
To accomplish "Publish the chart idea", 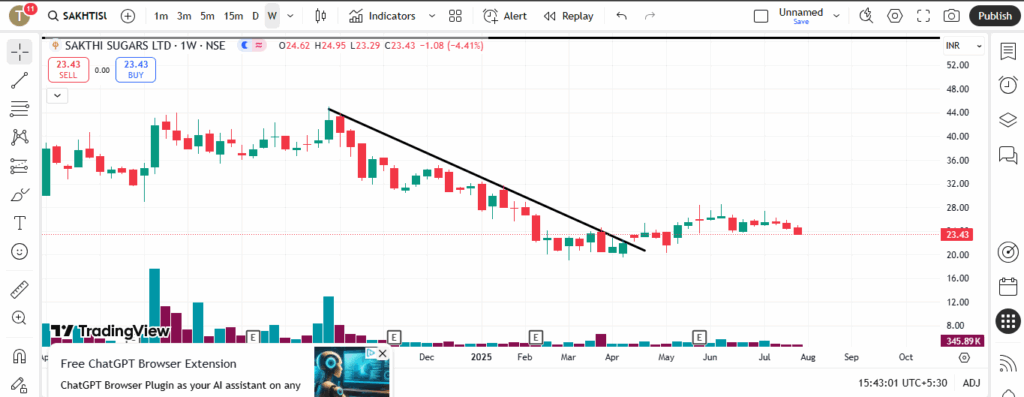I will [x=995, y=16].
